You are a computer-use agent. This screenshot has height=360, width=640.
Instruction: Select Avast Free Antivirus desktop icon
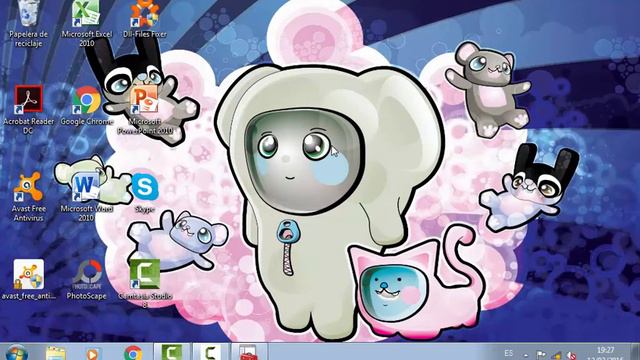tap(28, 197)
